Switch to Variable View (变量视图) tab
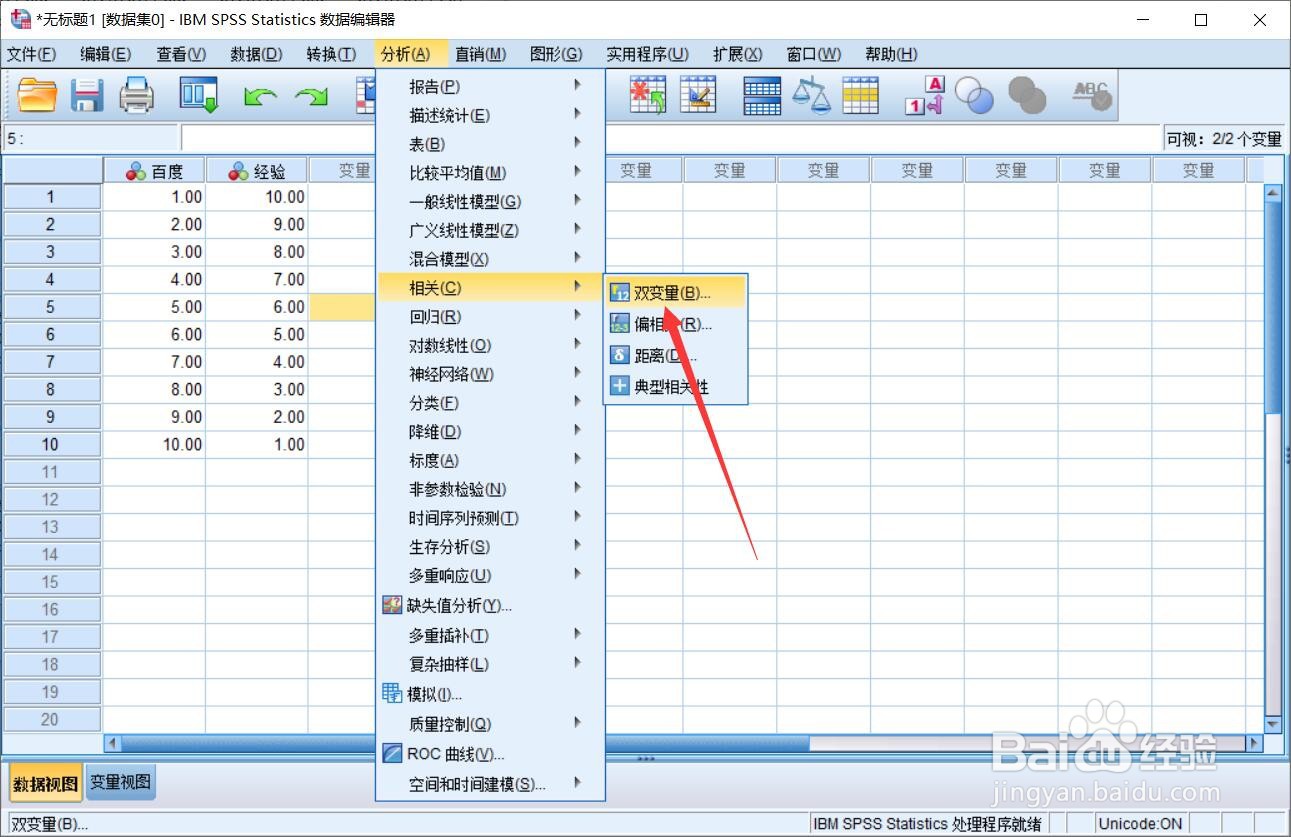The height and width of the screenshot is (837, 1291). (120, 783)
